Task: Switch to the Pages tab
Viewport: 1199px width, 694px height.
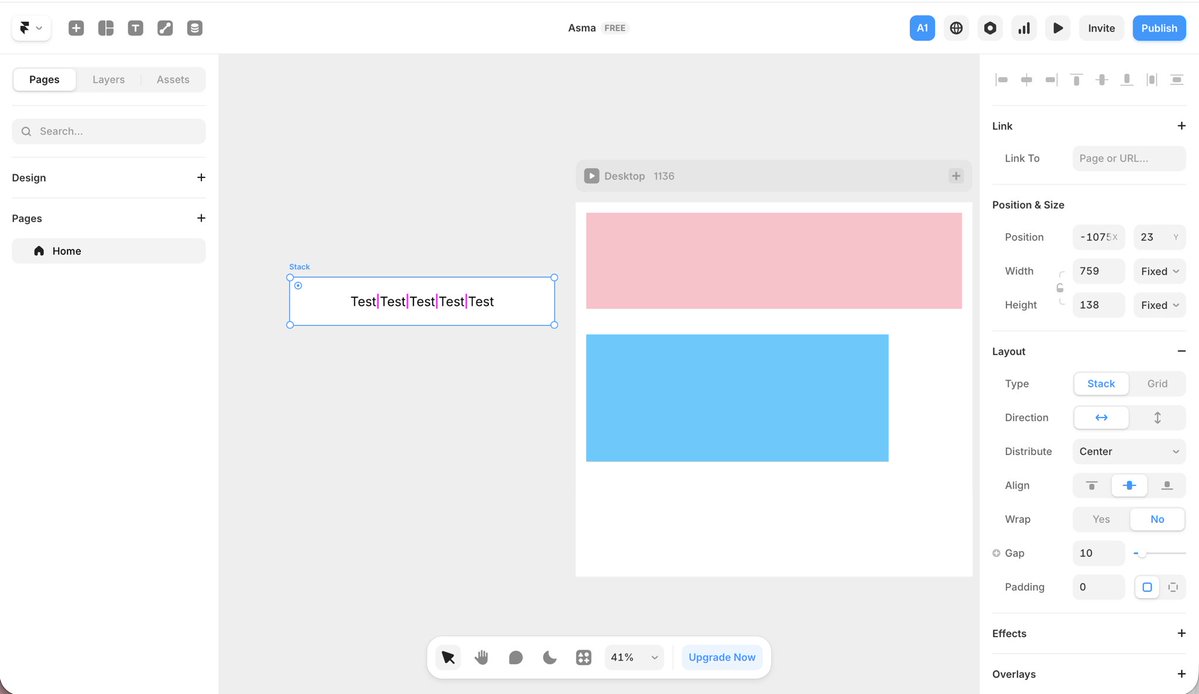Action: pos(44,79)
